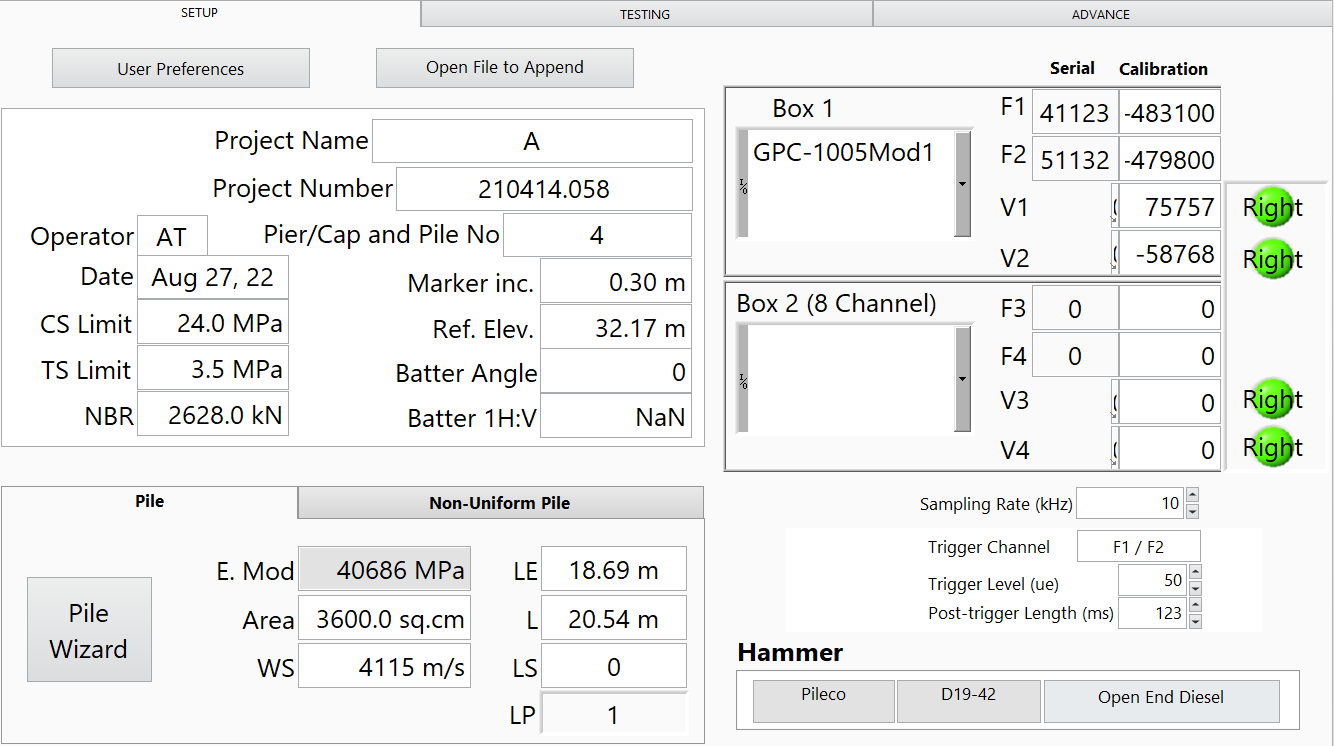Decrease Post-trigger Length with down arrow

pos(1195,621)
